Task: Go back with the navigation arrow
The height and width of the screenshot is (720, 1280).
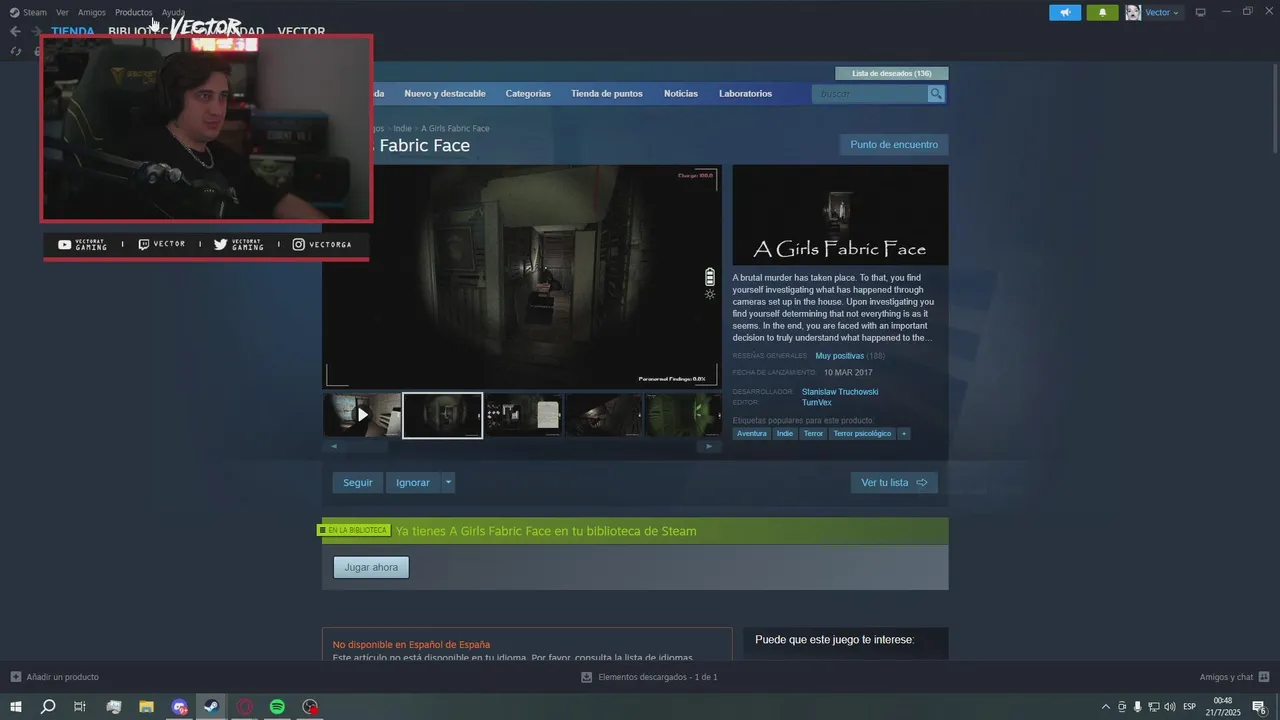Action: (x=15, y=31)
